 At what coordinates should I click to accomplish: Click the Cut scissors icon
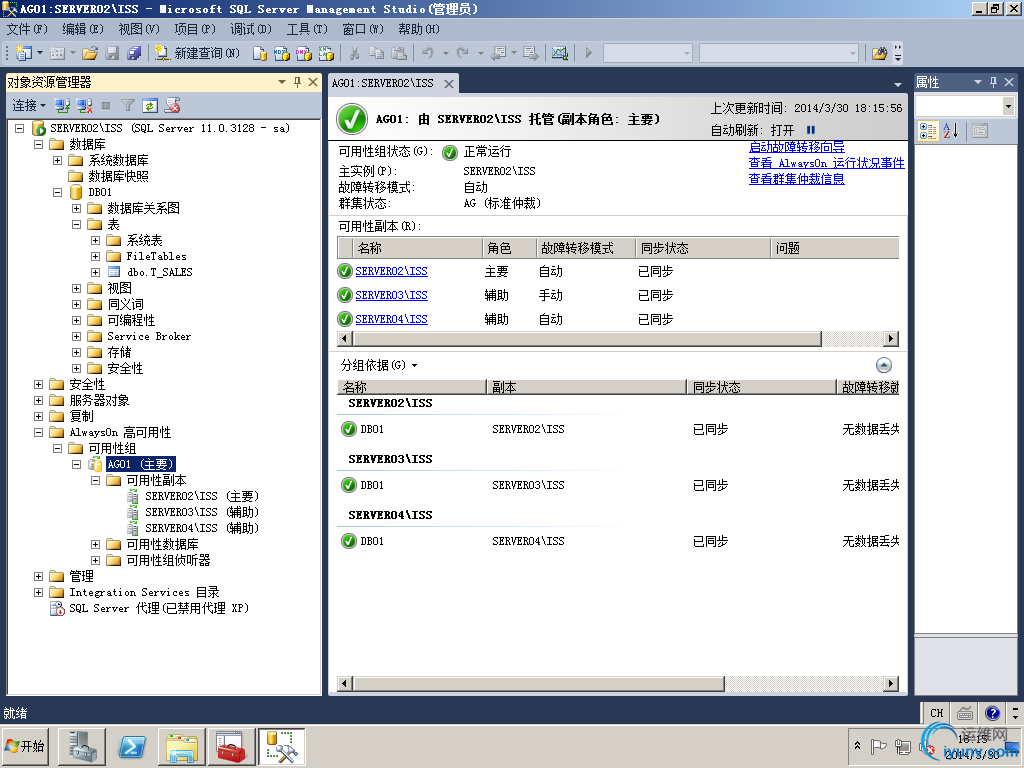(355, 53)
